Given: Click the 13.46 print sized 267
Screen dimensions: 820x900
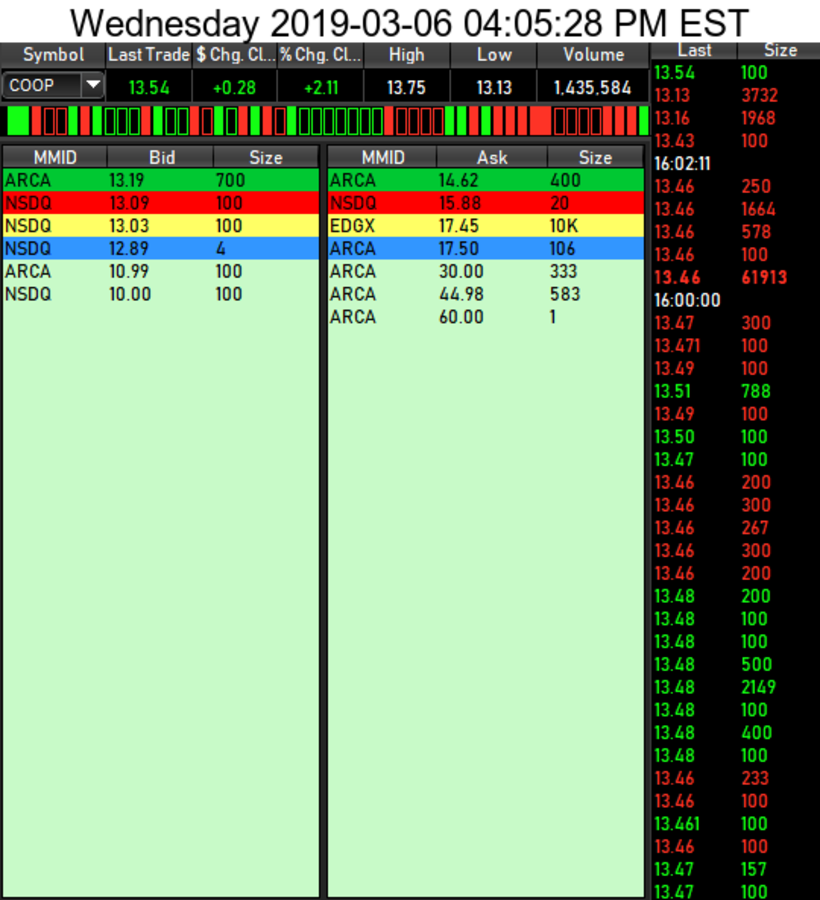Looking at the screenshot, I should coord(736,528).
